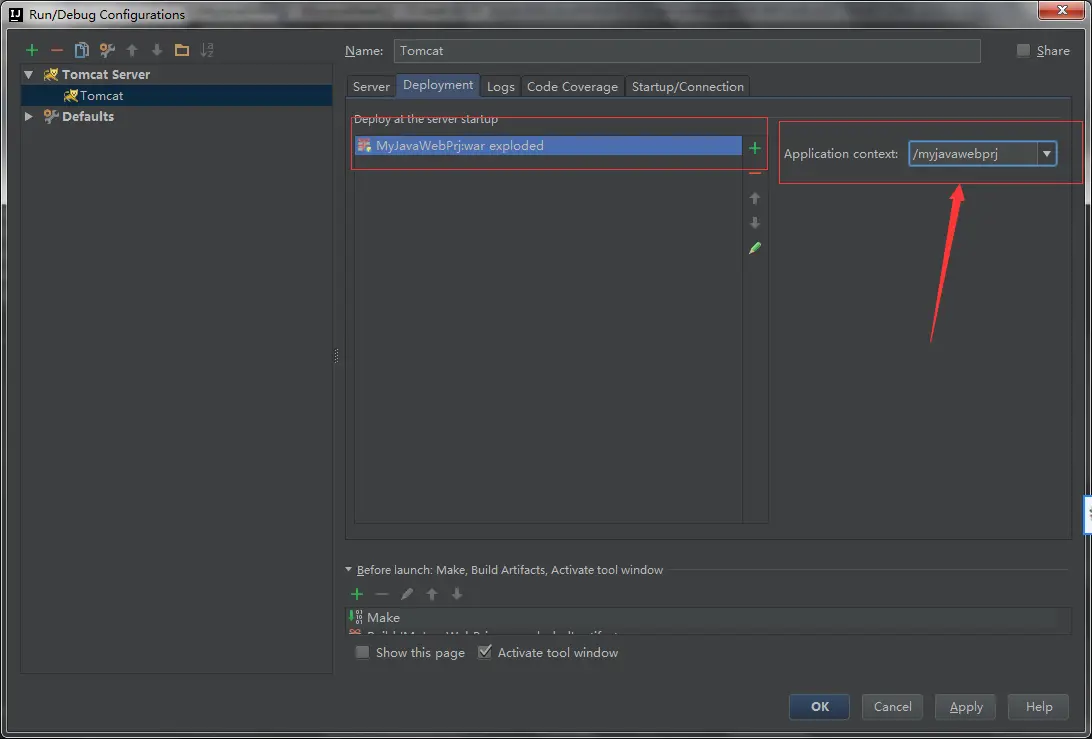Close the Run/Debug Configurations dialog
The height and width of the screenshot is (739, 1092).
1062,10
